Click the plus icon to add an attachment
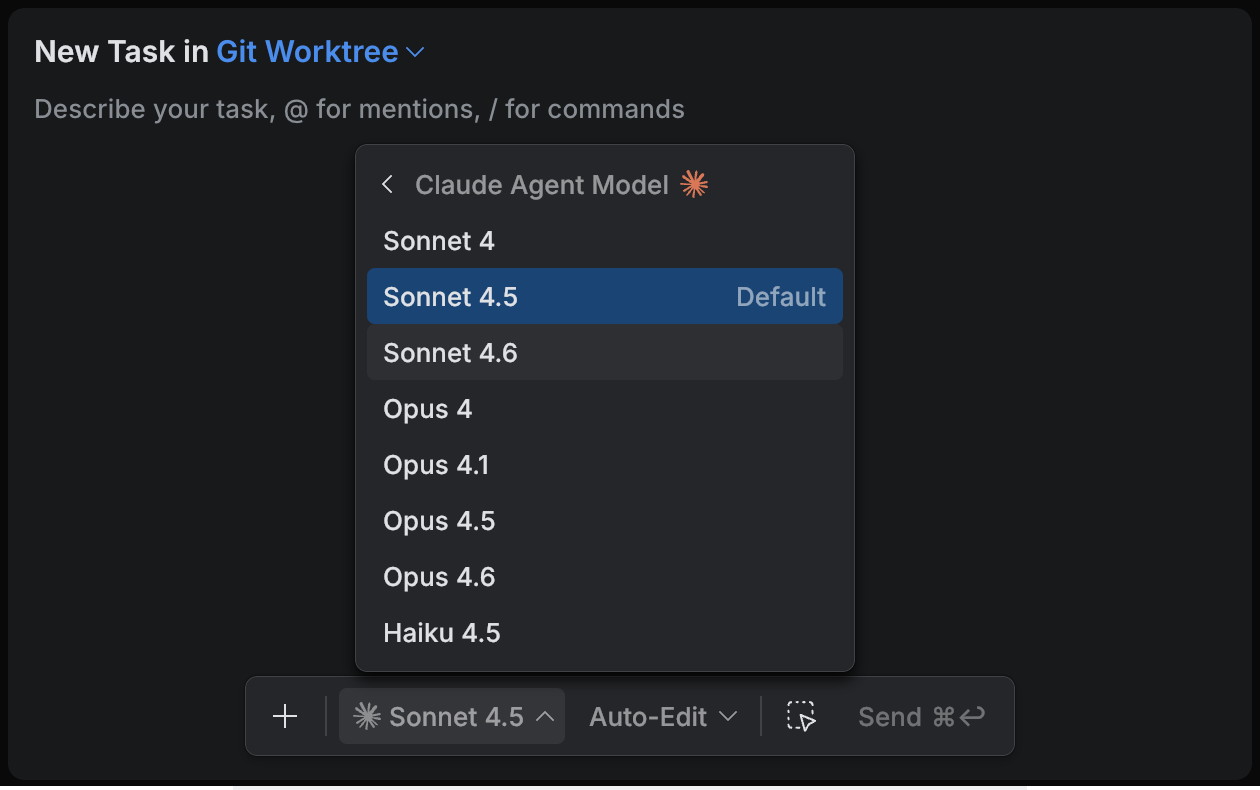The image size is (1260, 790). [285, 716]
